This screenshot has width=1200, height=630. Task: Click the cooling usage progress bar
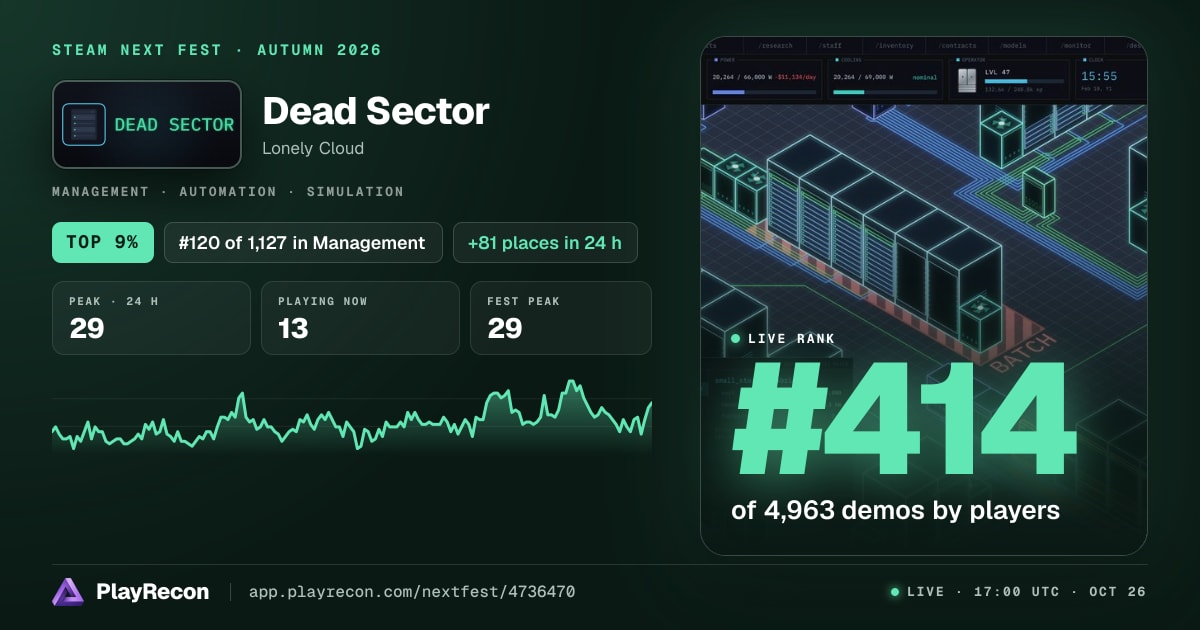(885, 92)
